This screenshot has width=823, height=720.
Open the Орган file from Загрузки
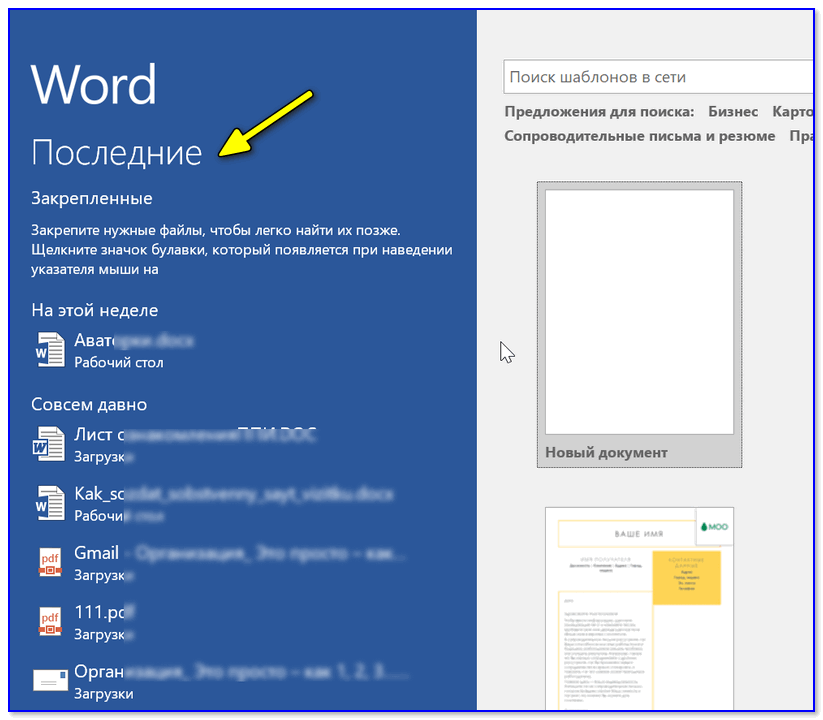point(242,682)
